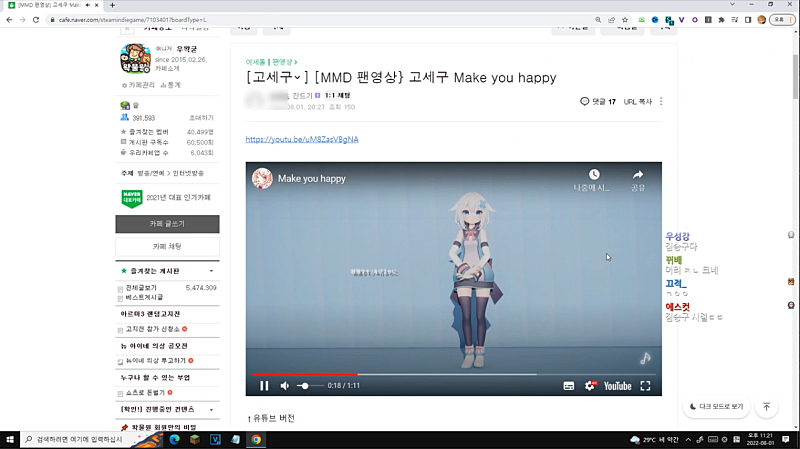Open video on YouTube via logo
Viewport: 800px width, 449px height.
click(617, 386)
